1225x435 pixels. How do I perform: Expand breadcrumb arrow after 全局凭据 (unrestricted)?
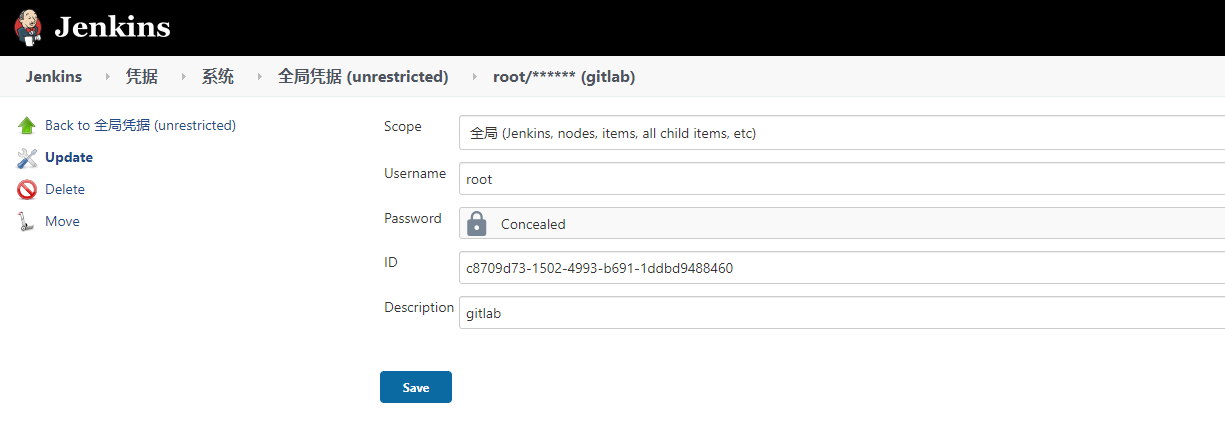(474, 77)
